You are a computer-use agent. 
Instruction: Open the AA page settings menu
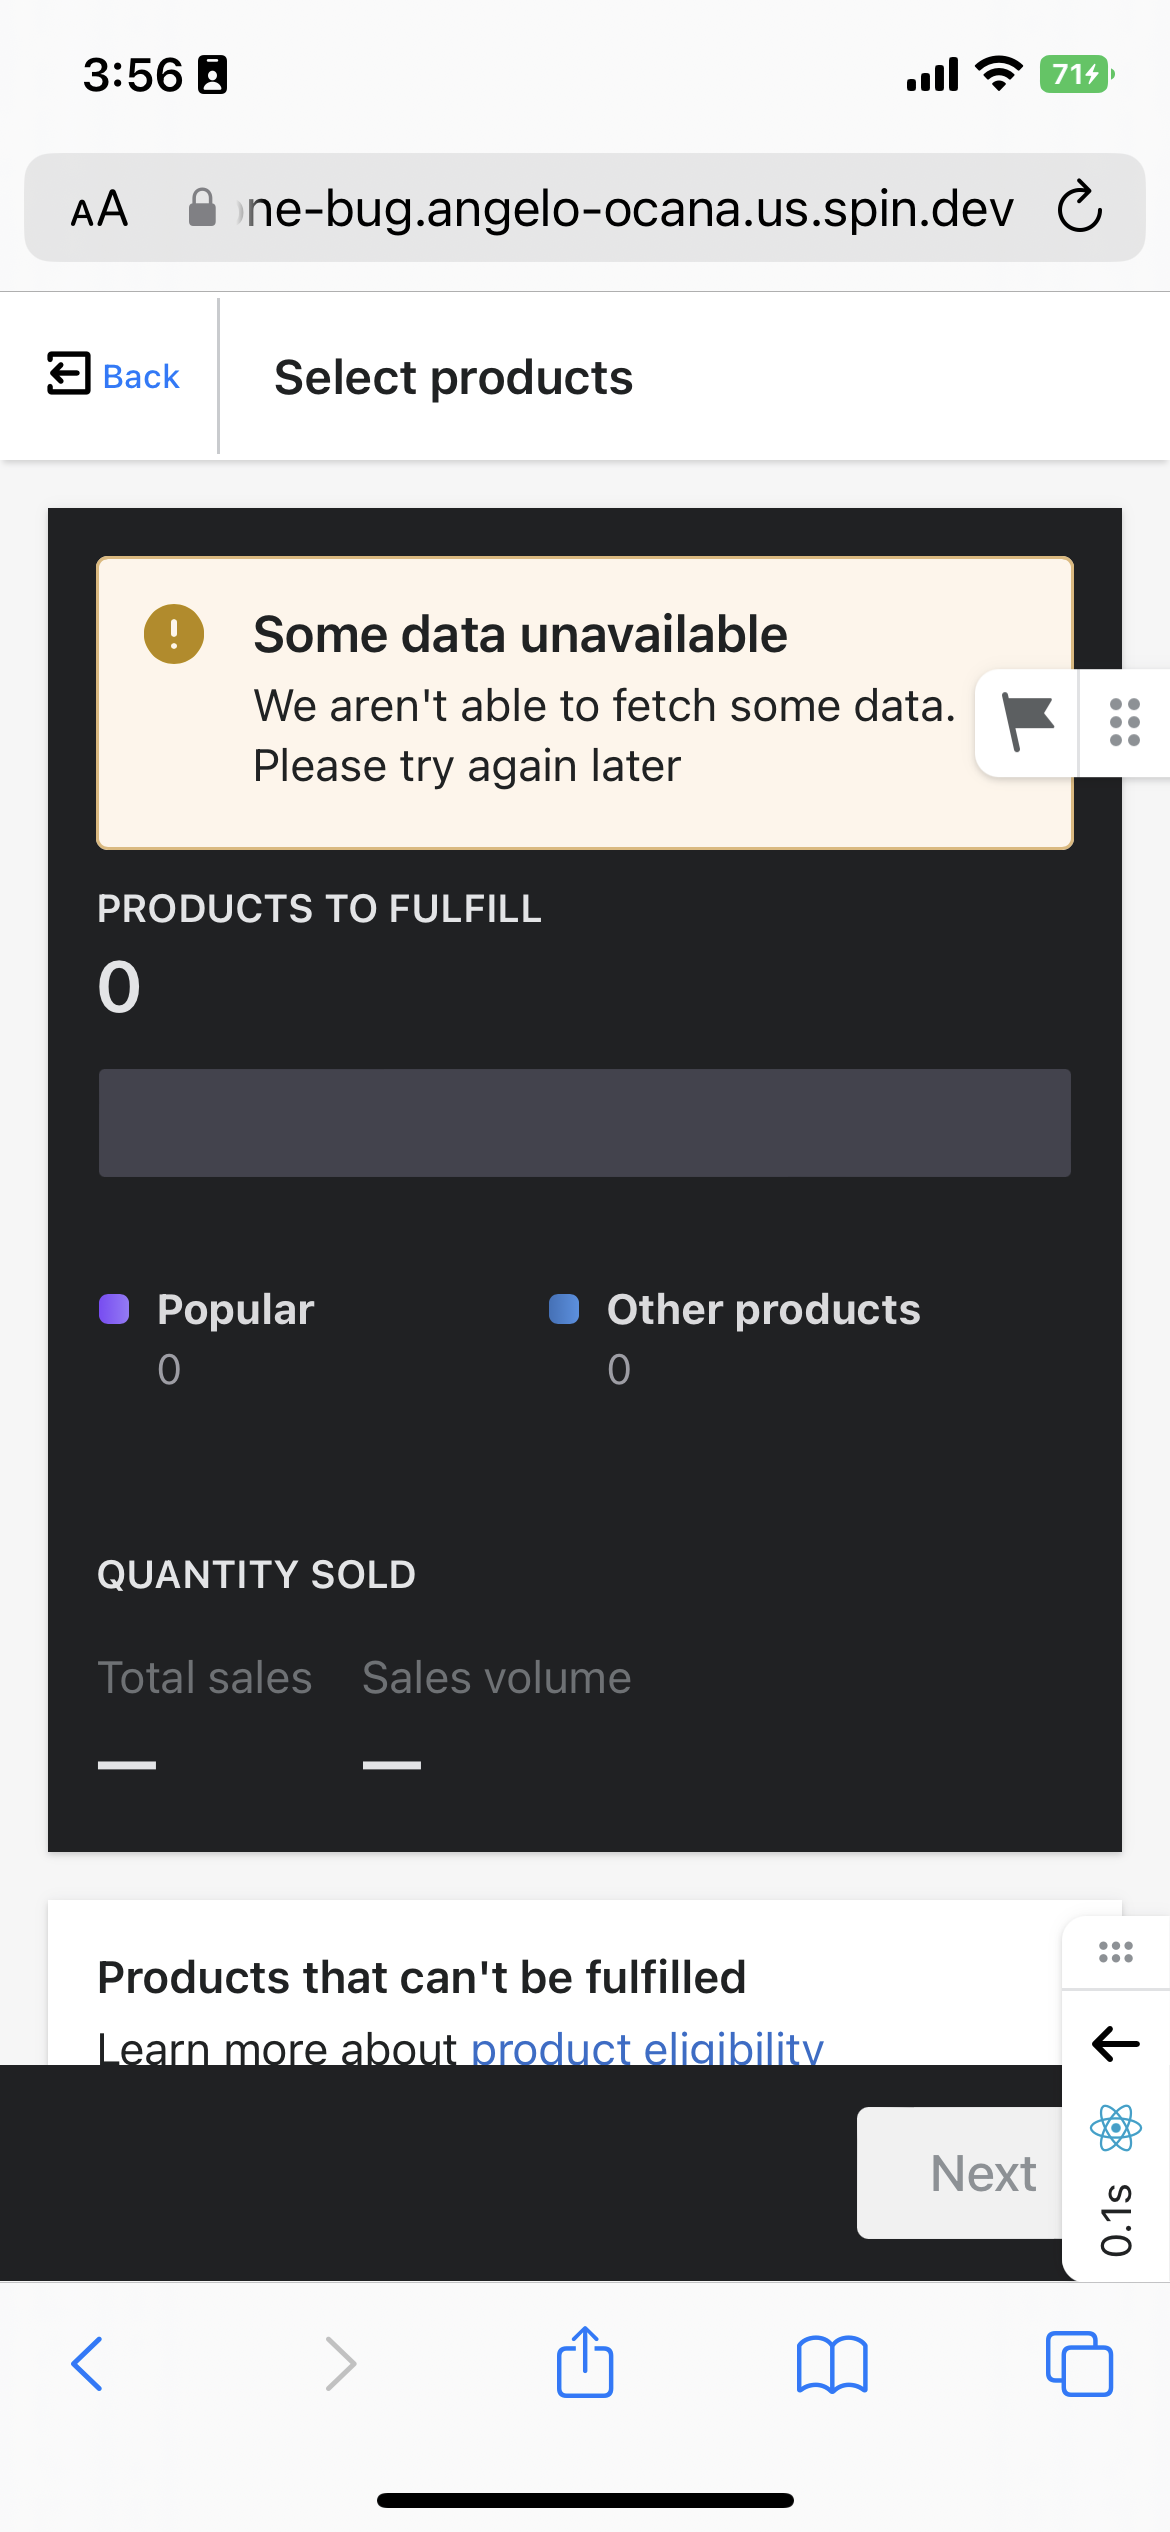tap(100, 207)
